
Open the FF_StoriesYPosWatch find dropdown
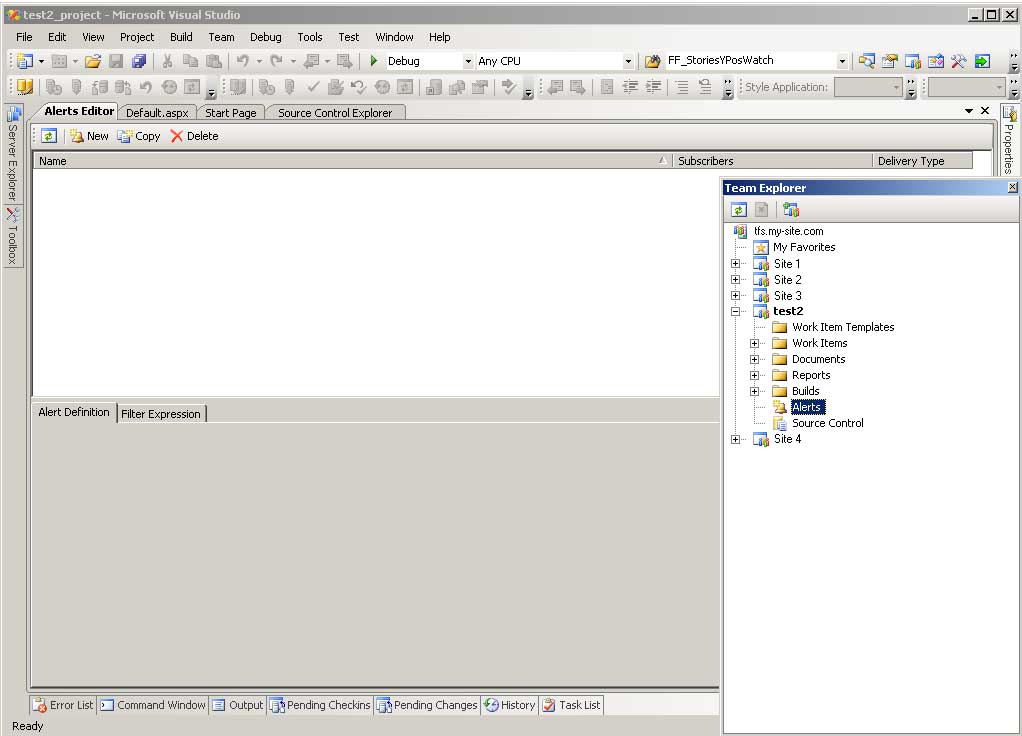coord(842,61)
